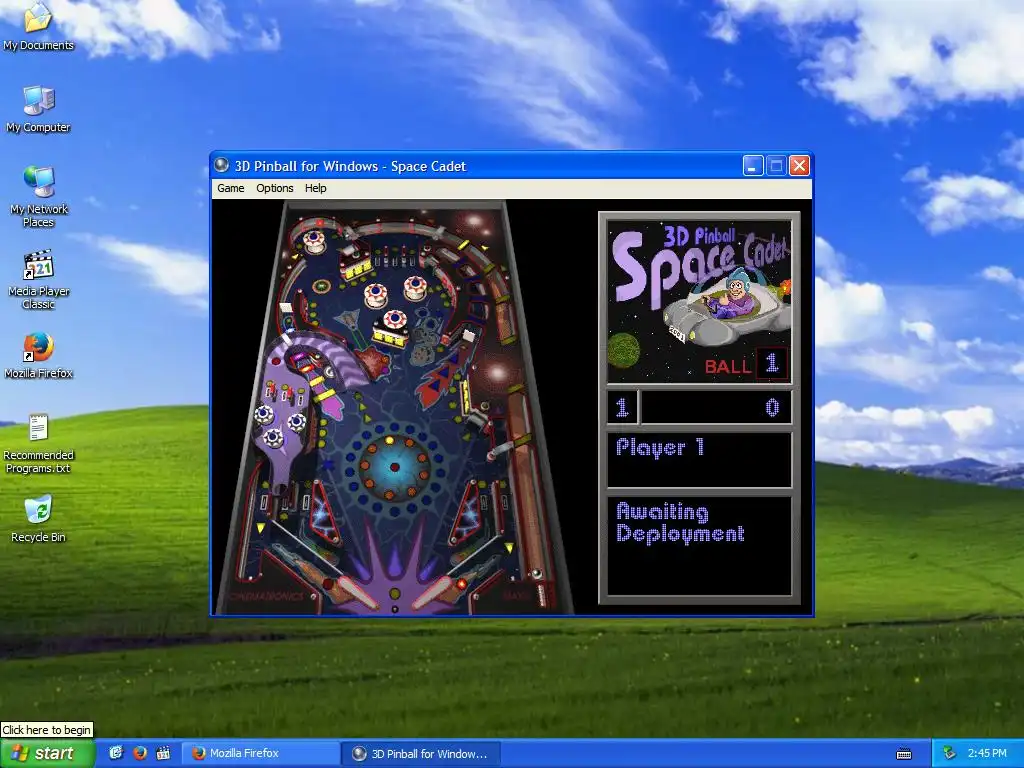Select the Recycle Bin desktop icon
The image size is (1024, 768).
tap(39, 519)
